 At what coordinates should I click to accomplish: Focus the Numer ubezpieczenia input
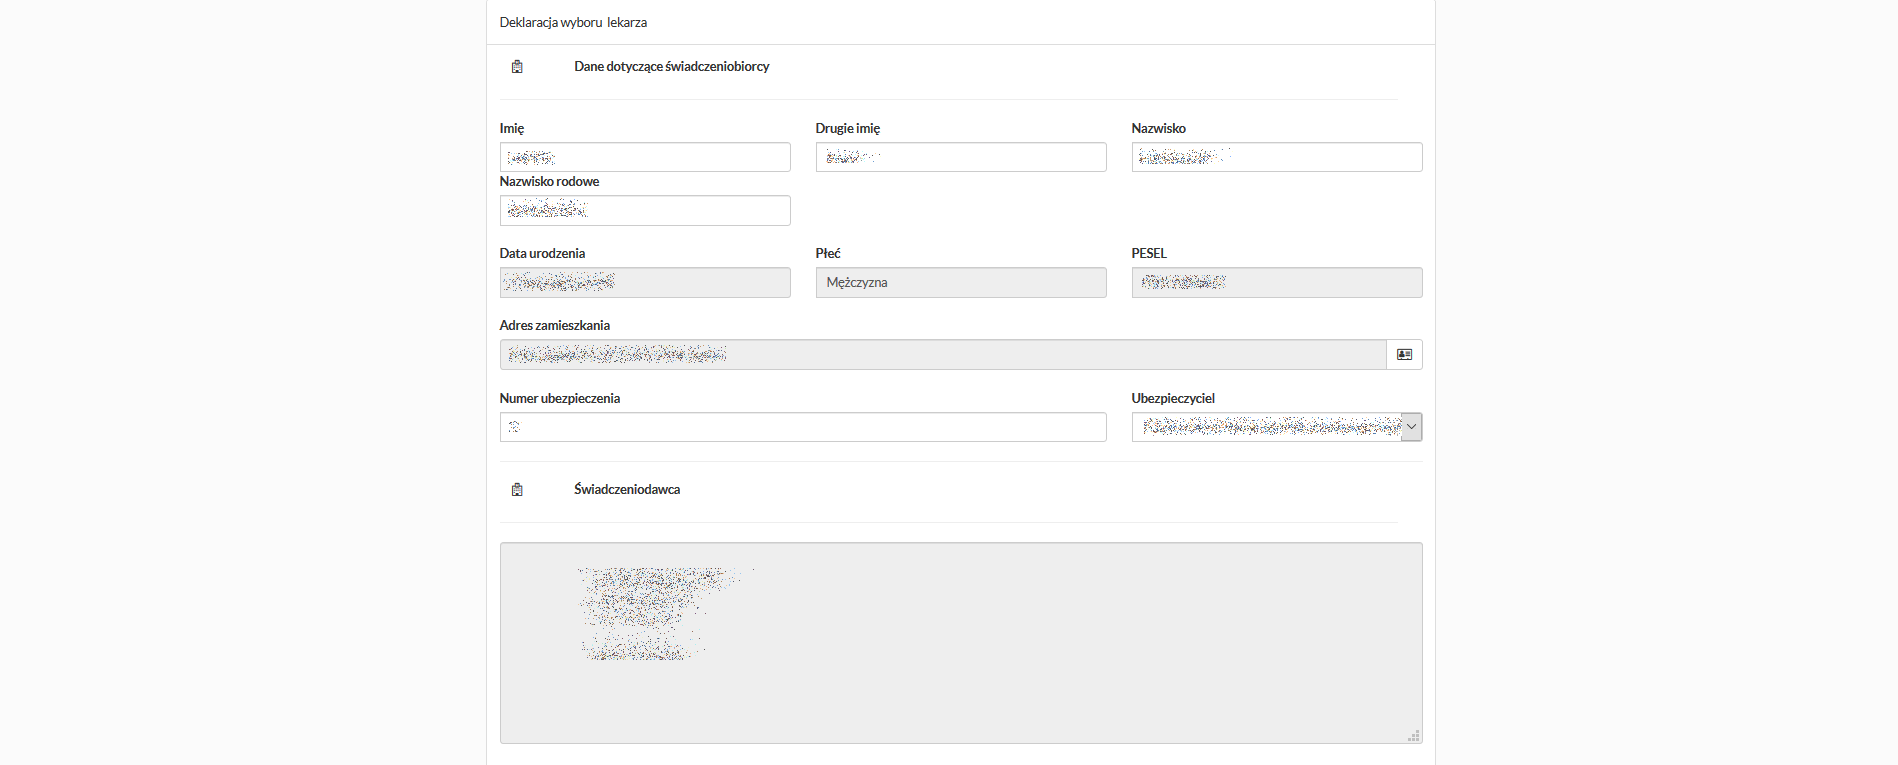802,427
